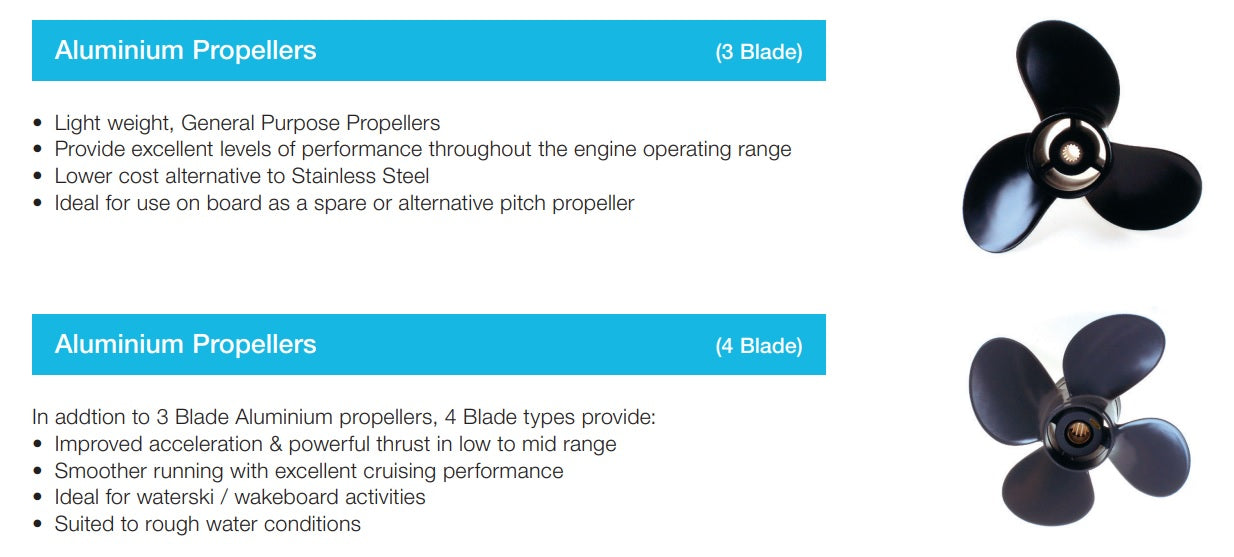Click "Light weight, General Purpose Propellers" text
The image size is (1234, 557).
pos(247,123)
